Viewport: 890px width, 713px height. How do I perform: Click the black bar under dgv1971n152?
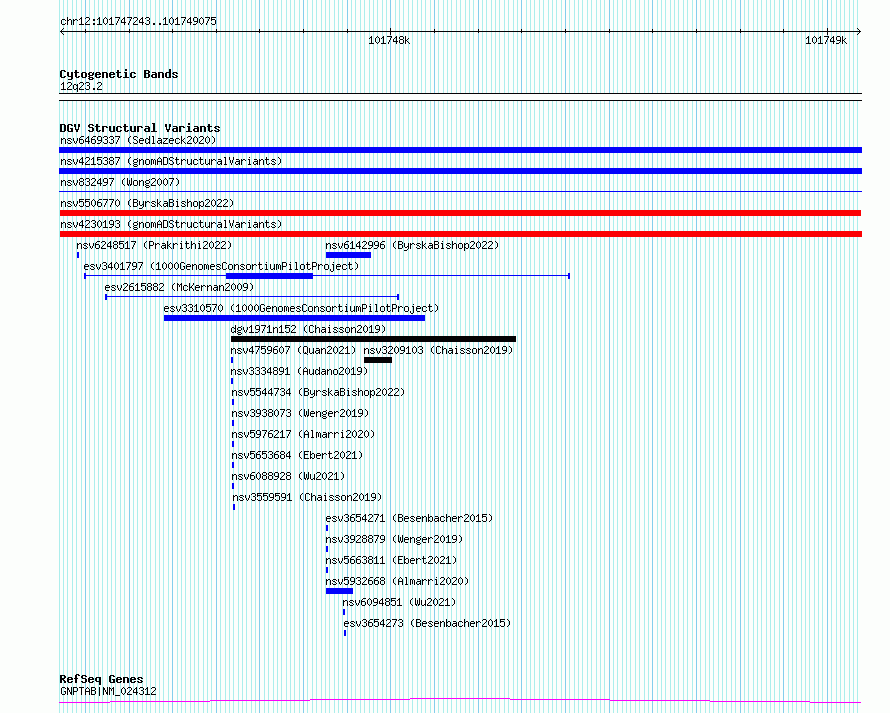click(373, 339)
